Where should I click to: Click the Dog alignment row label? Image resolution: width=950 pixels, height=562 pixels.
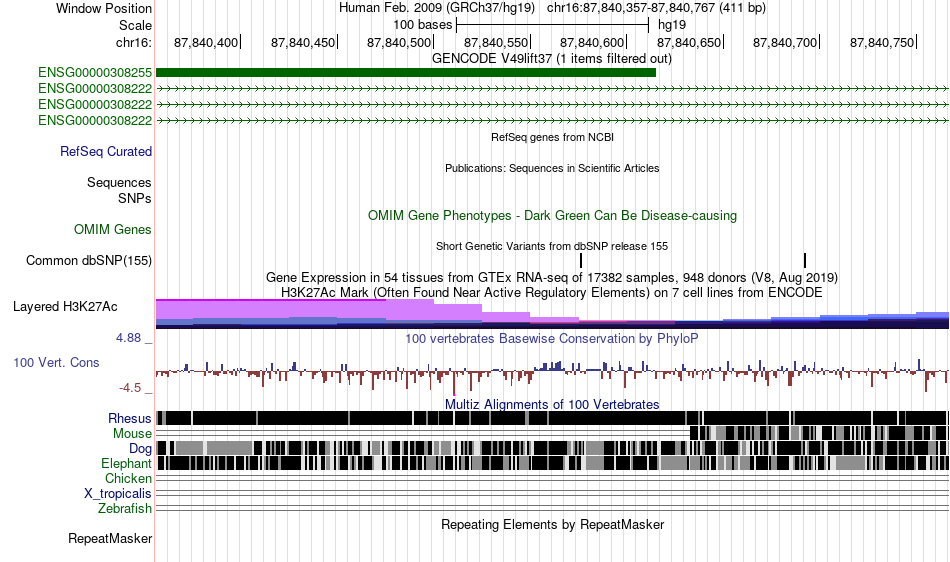140,449
